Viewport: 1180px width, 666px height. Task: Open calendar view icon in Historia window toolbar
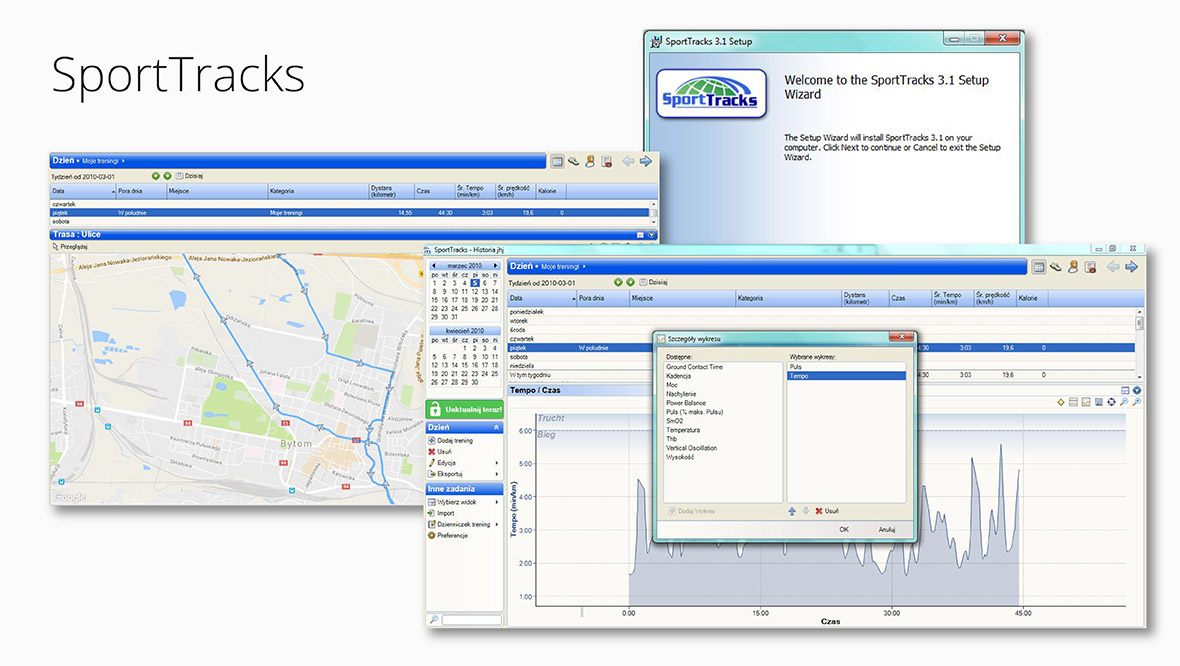1039,267
